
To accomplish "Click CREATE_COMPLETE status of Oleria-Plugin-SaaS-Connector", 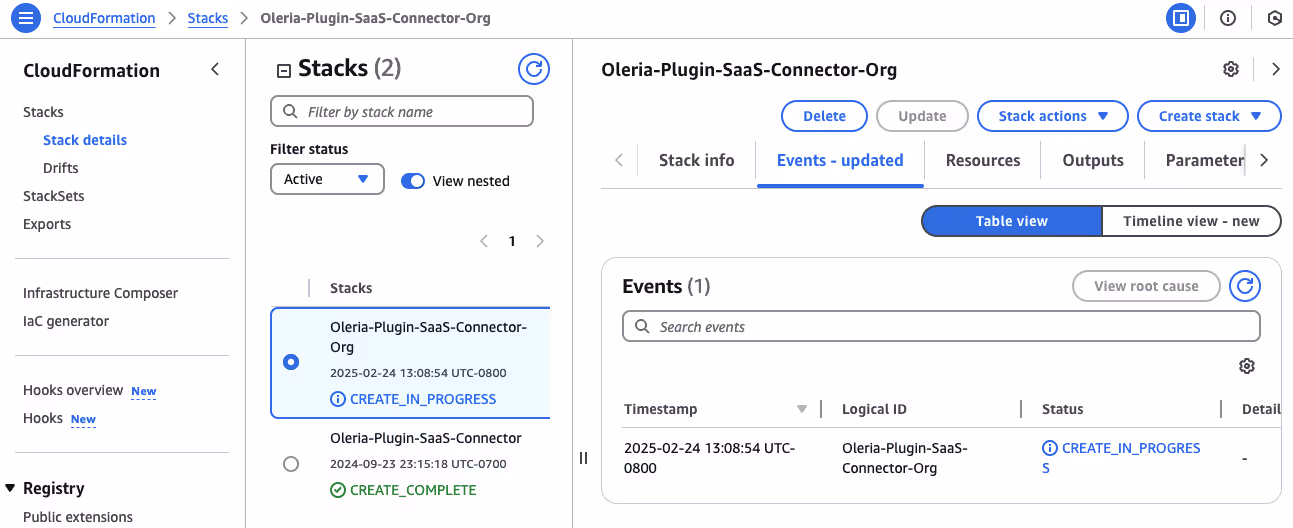I will [x=403, y=490].
